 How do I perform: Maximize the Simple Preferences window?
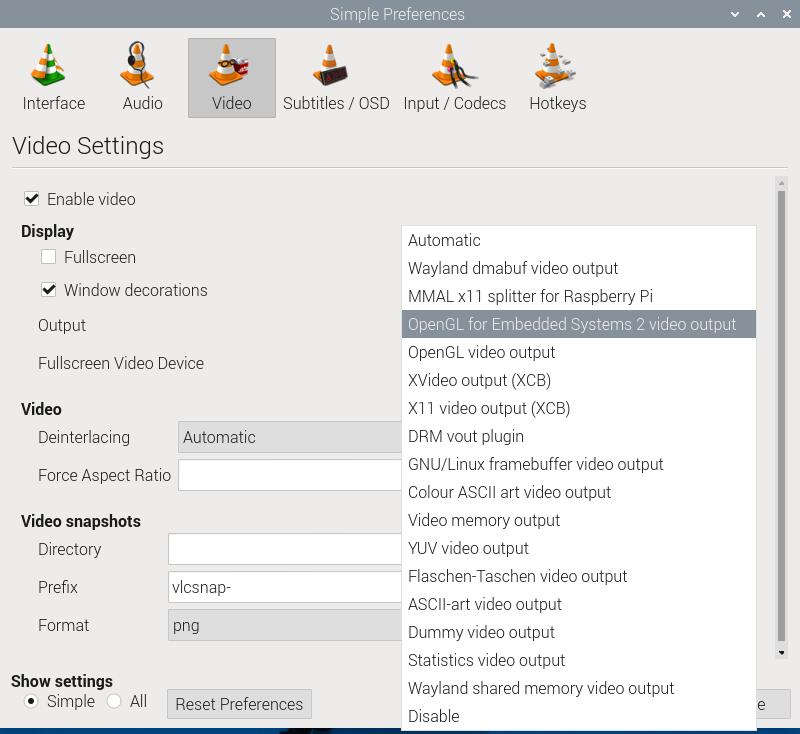click(761, 14)
